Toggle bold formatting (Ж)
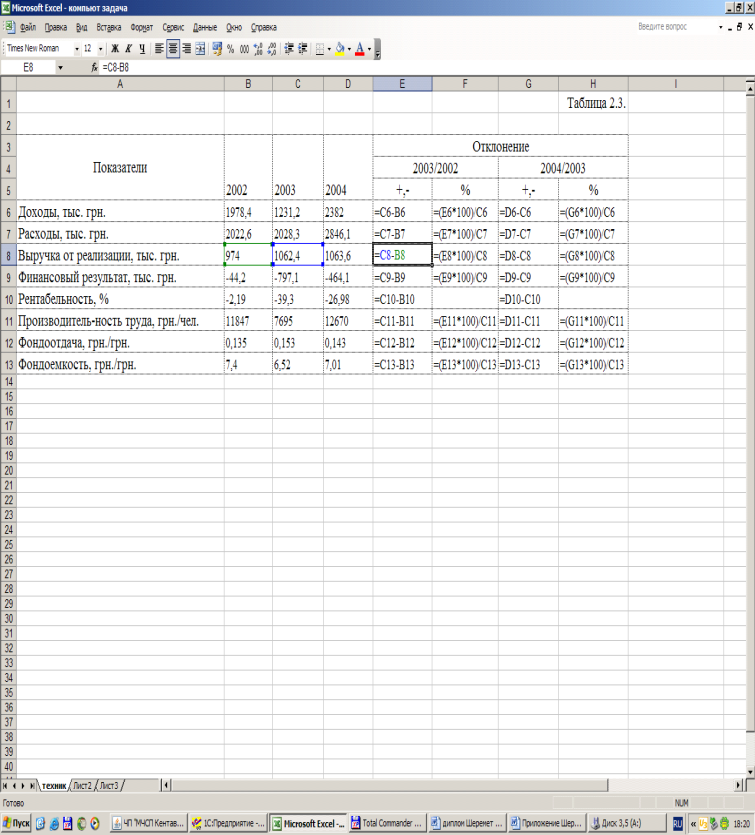This screenshot has height=835, width=755. point(114,49)
